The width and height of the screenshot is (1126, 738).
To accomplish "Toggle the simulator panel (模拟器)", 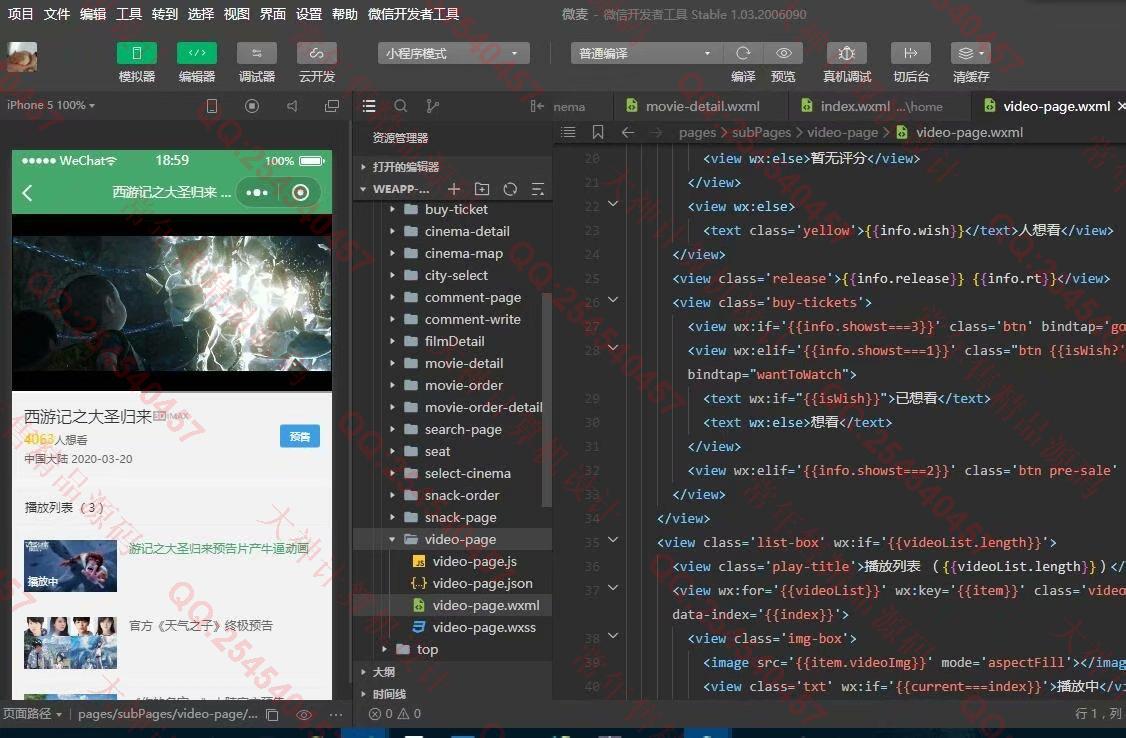I will [136, 54].
